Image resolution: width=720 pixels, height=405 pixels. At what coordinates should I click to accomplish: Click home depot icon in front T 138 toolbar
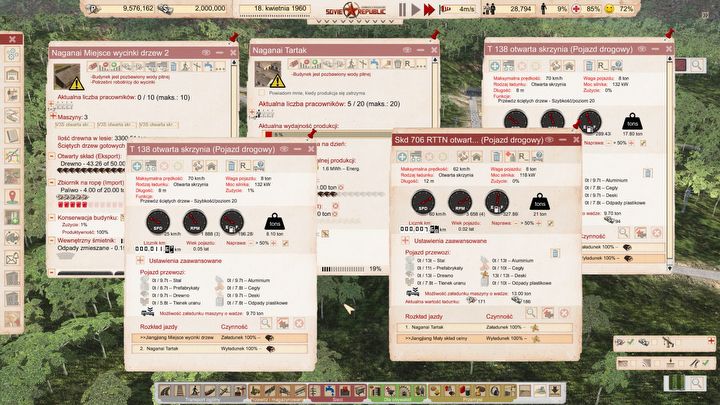211,166
